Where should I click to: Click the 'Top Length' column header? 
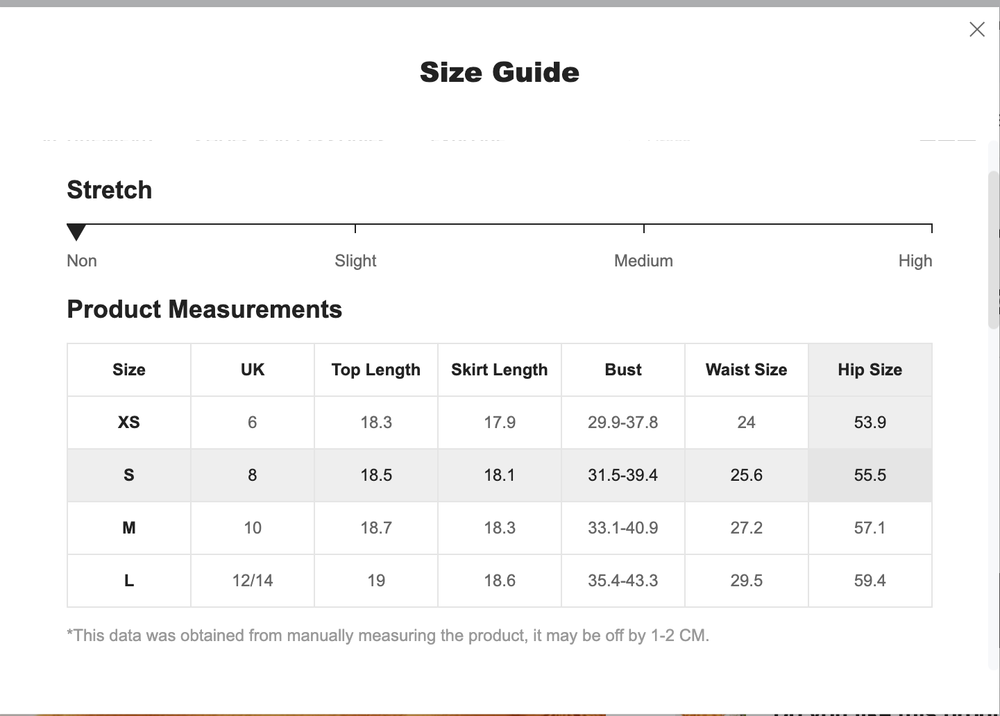376,370
